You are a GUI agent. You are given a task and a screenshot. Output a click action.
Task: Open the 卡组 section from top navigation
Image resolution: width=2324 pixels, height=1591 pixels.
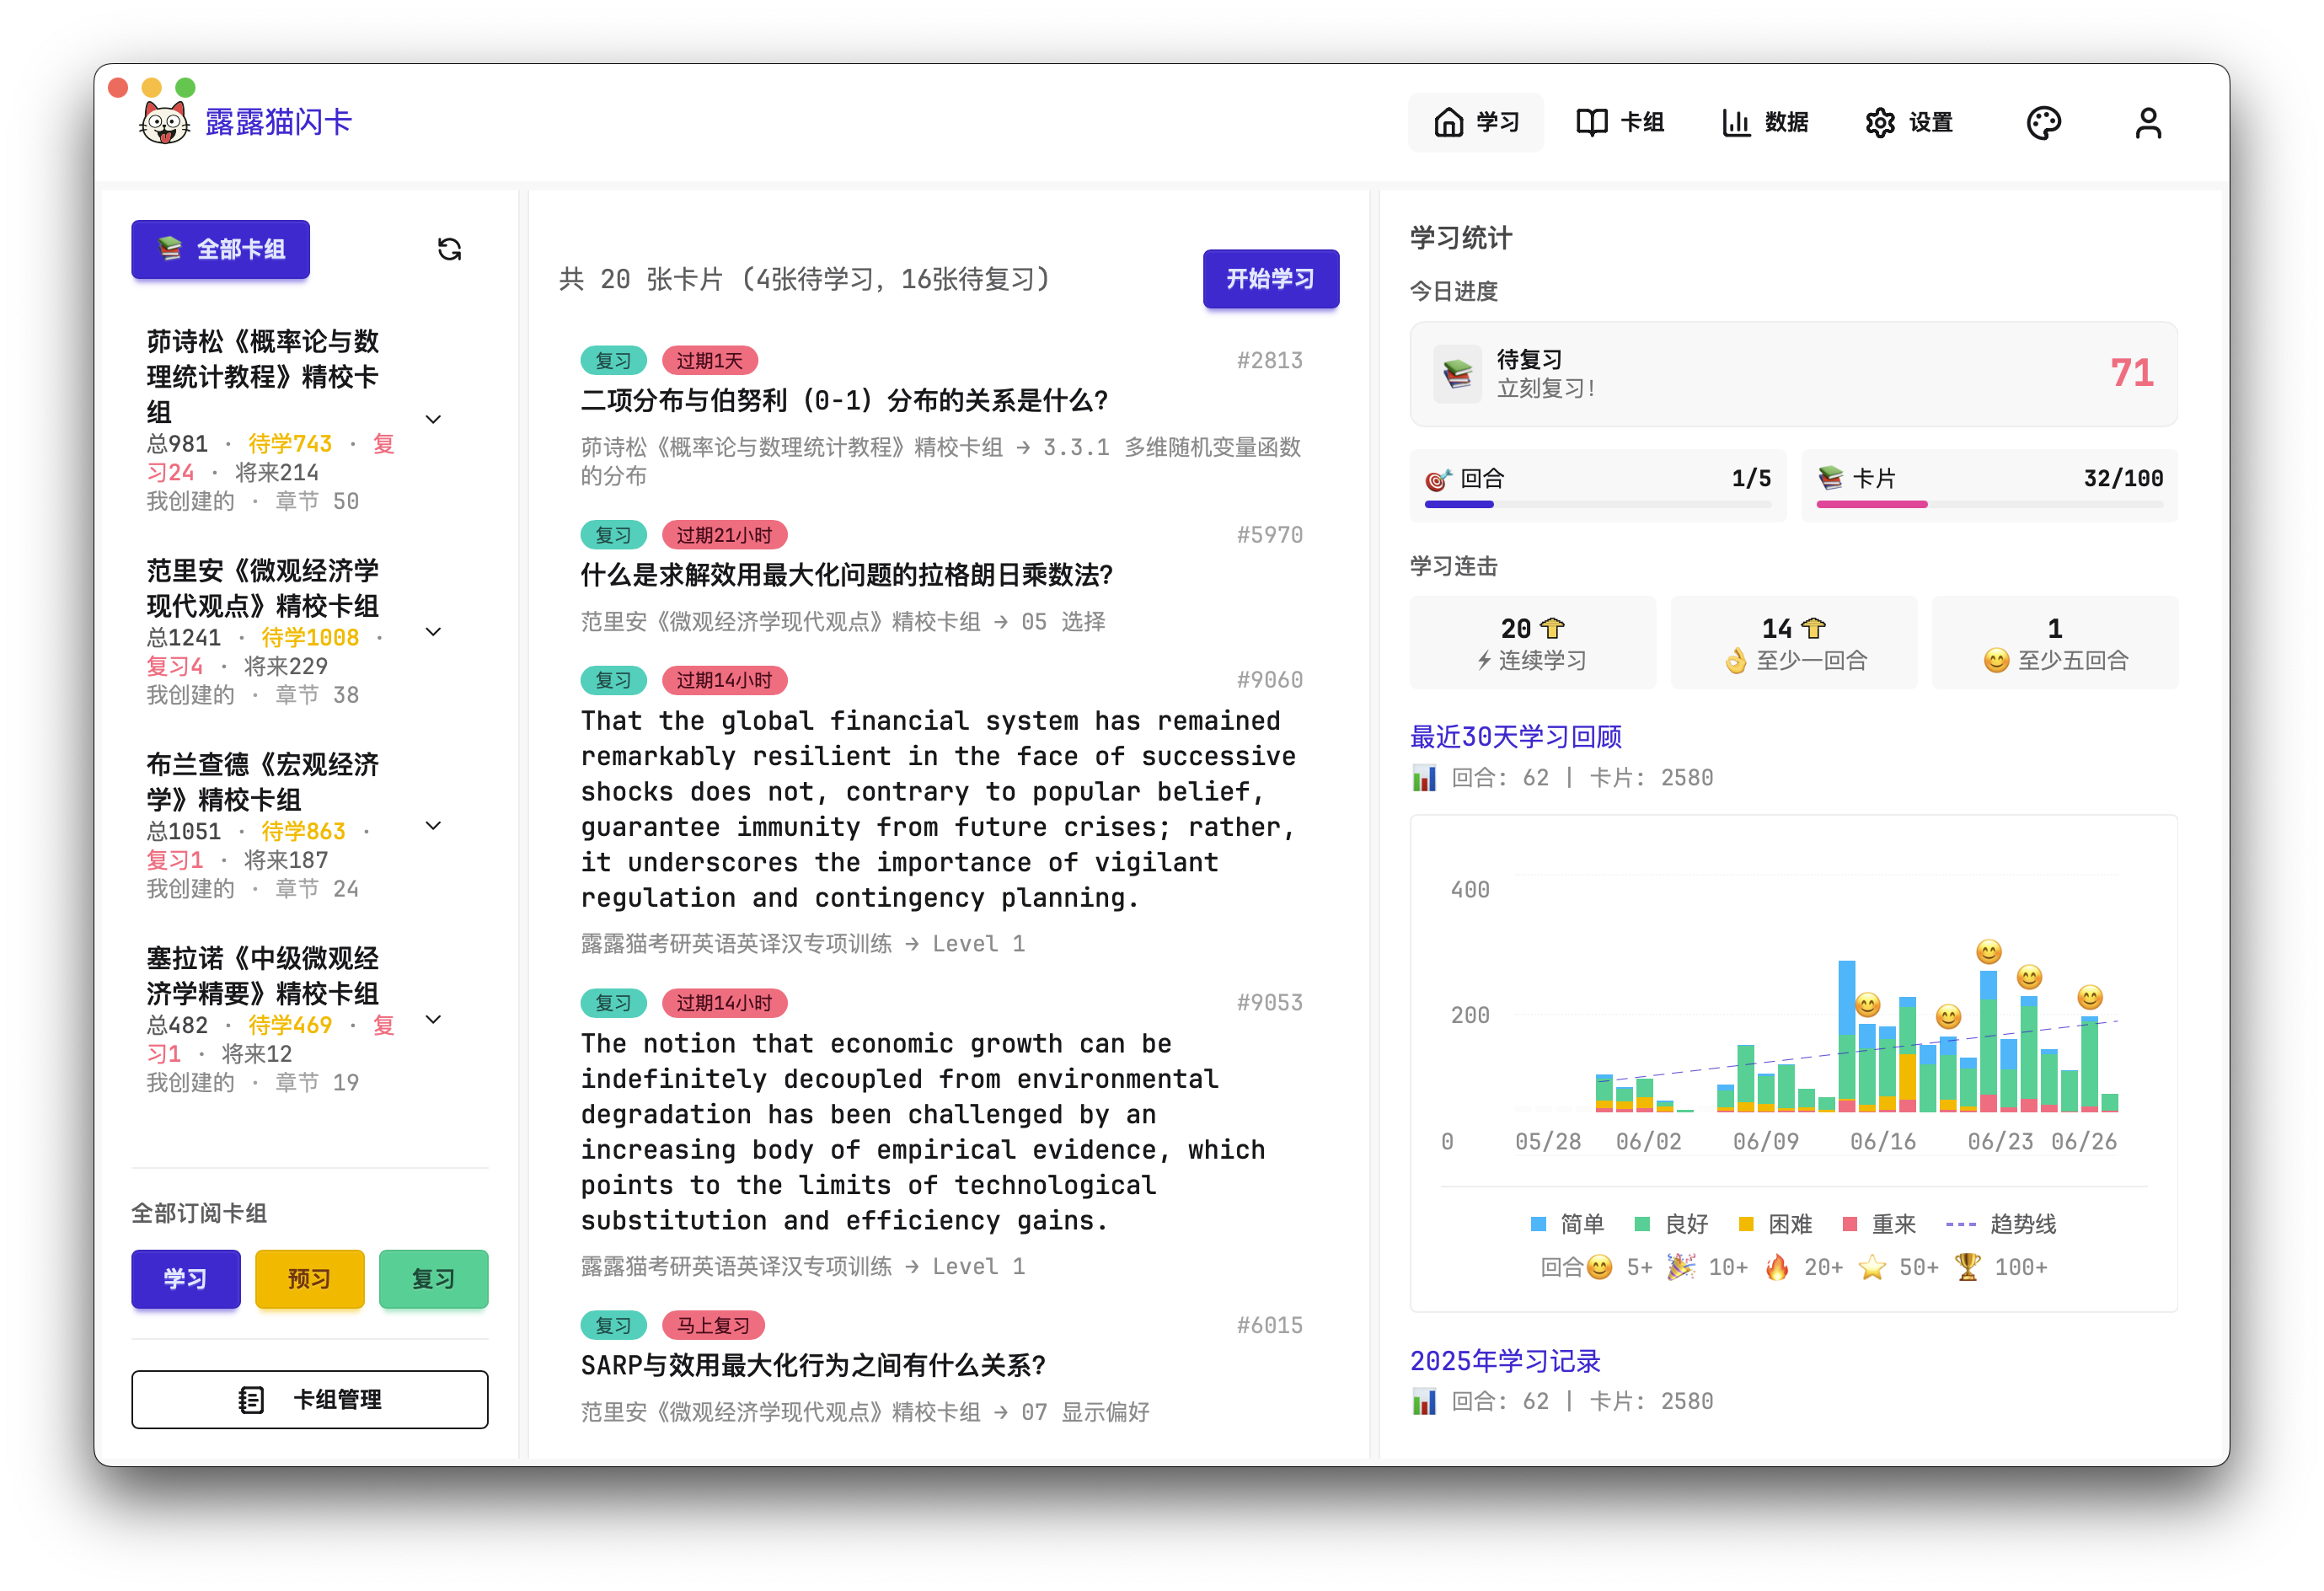pos(1620,121)
